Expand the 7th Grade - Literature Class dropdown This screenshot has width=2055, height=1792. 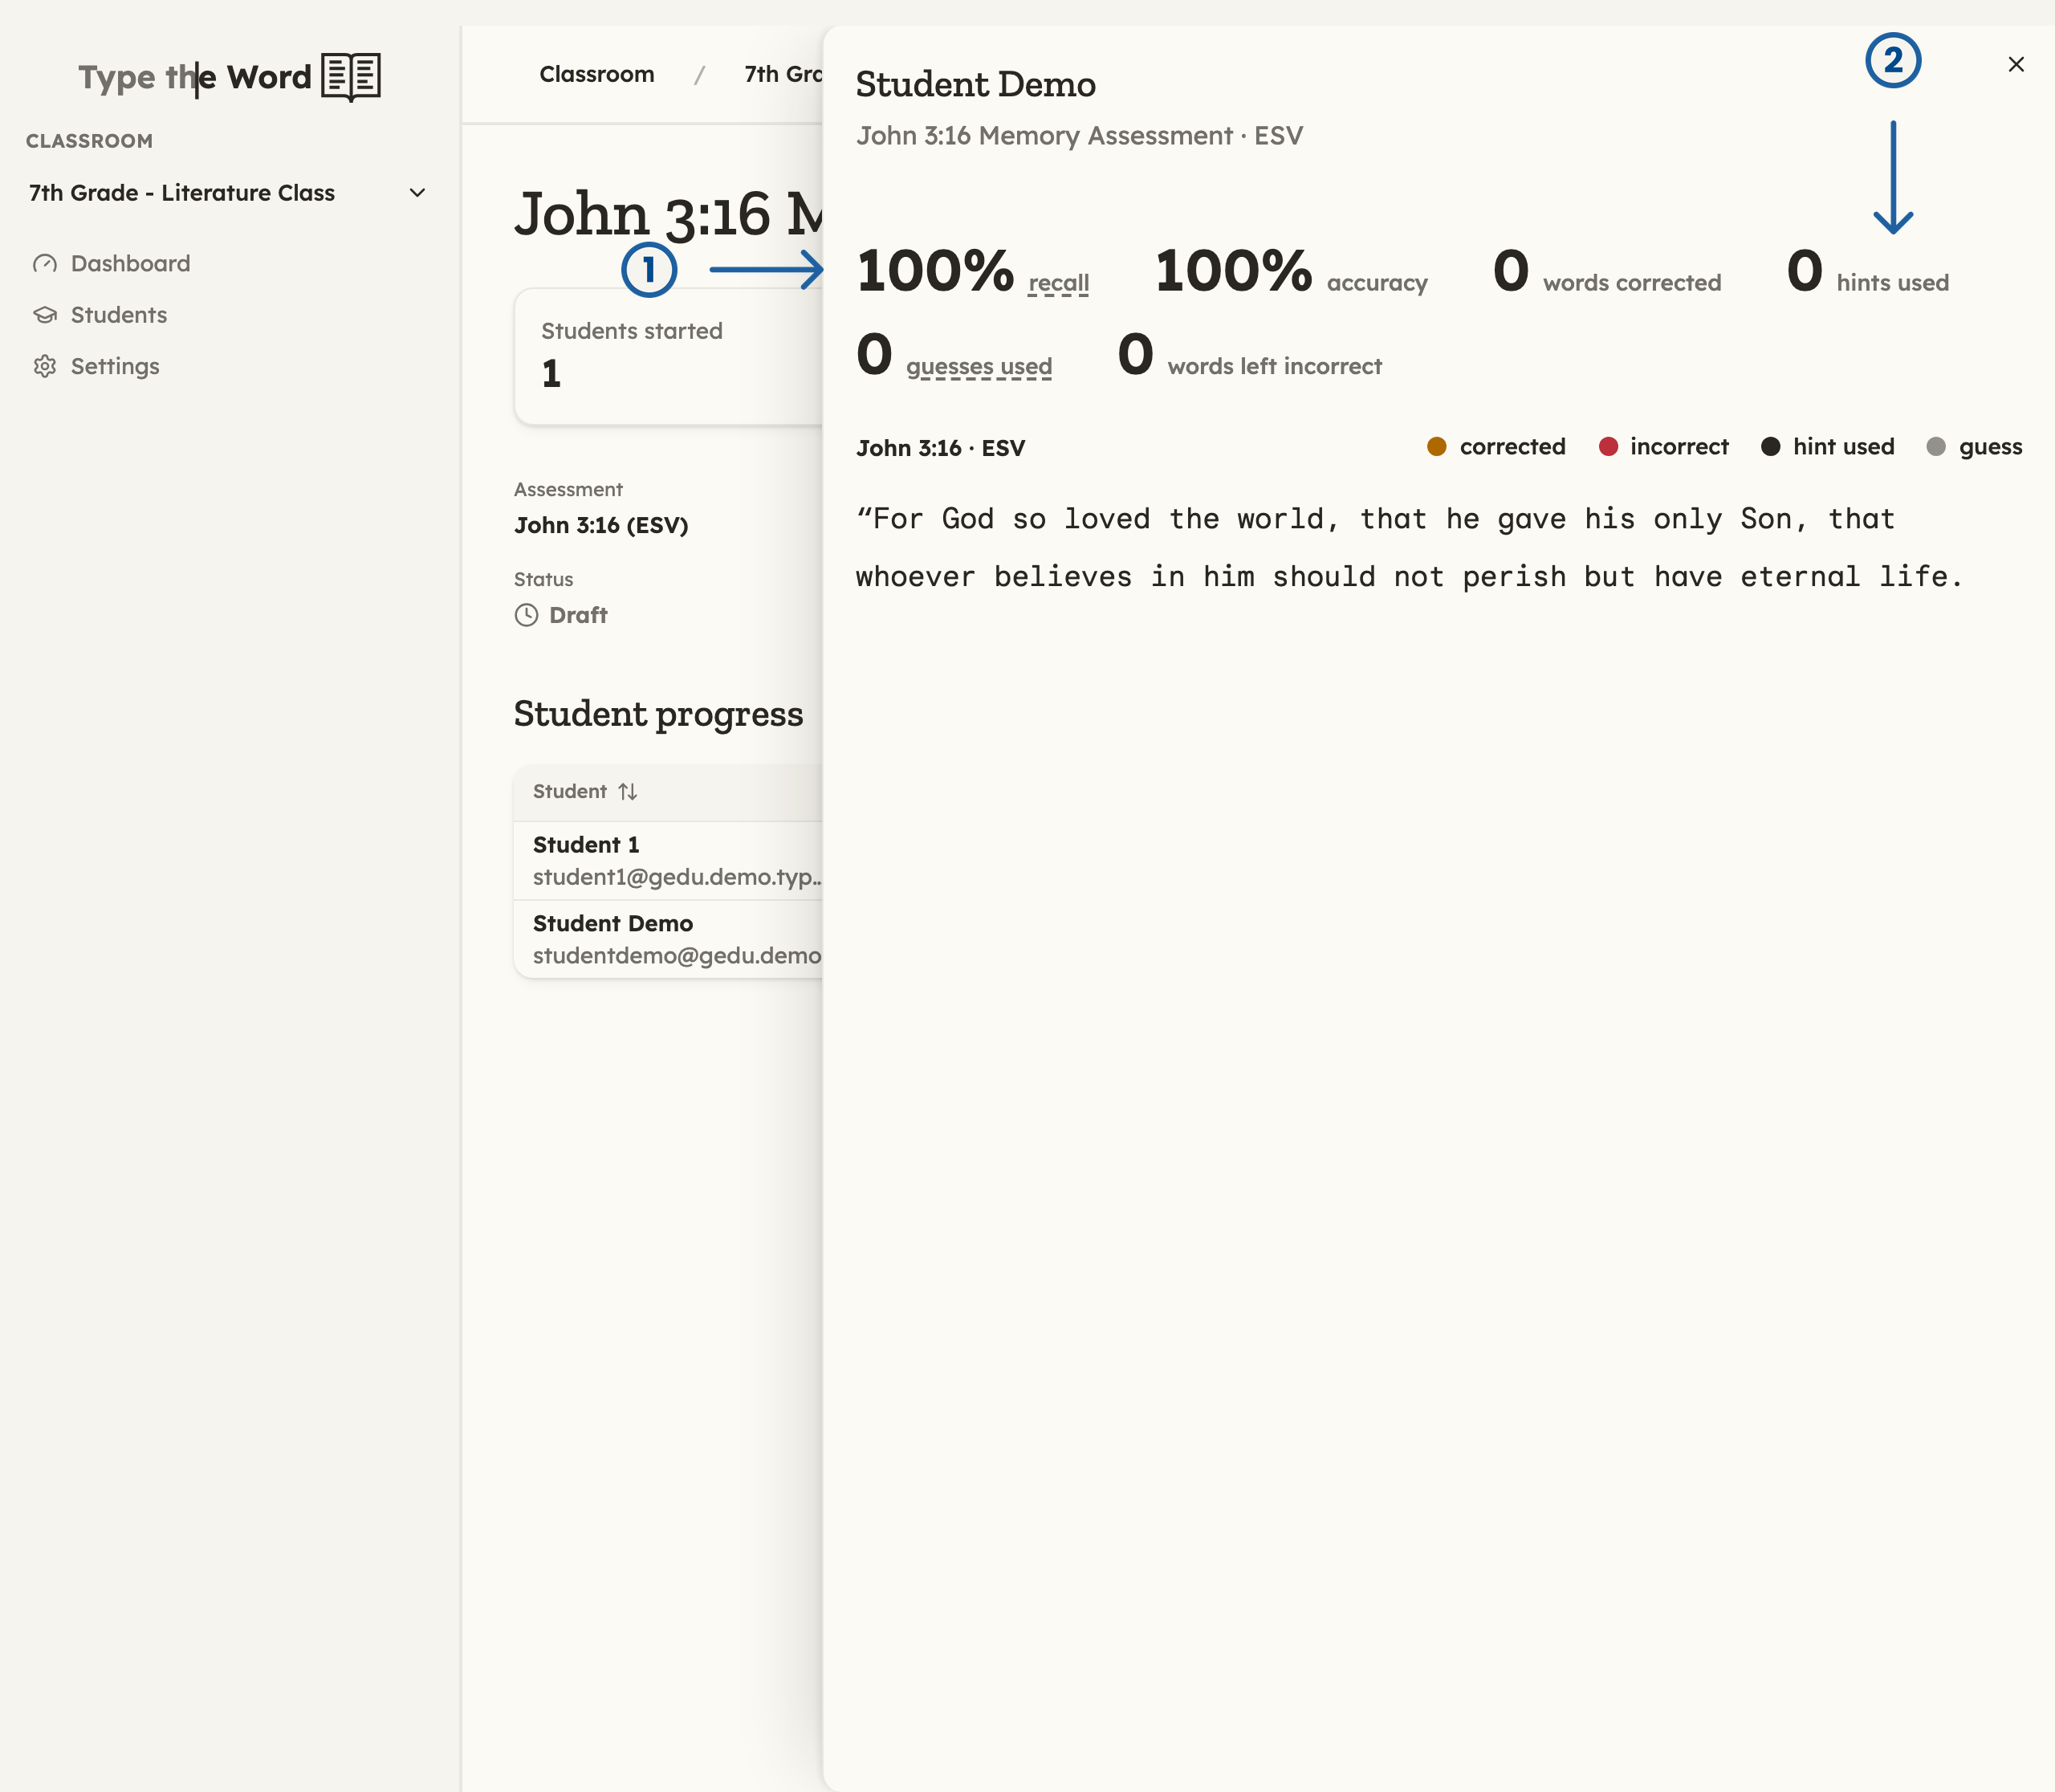click(x=229, y=193)
